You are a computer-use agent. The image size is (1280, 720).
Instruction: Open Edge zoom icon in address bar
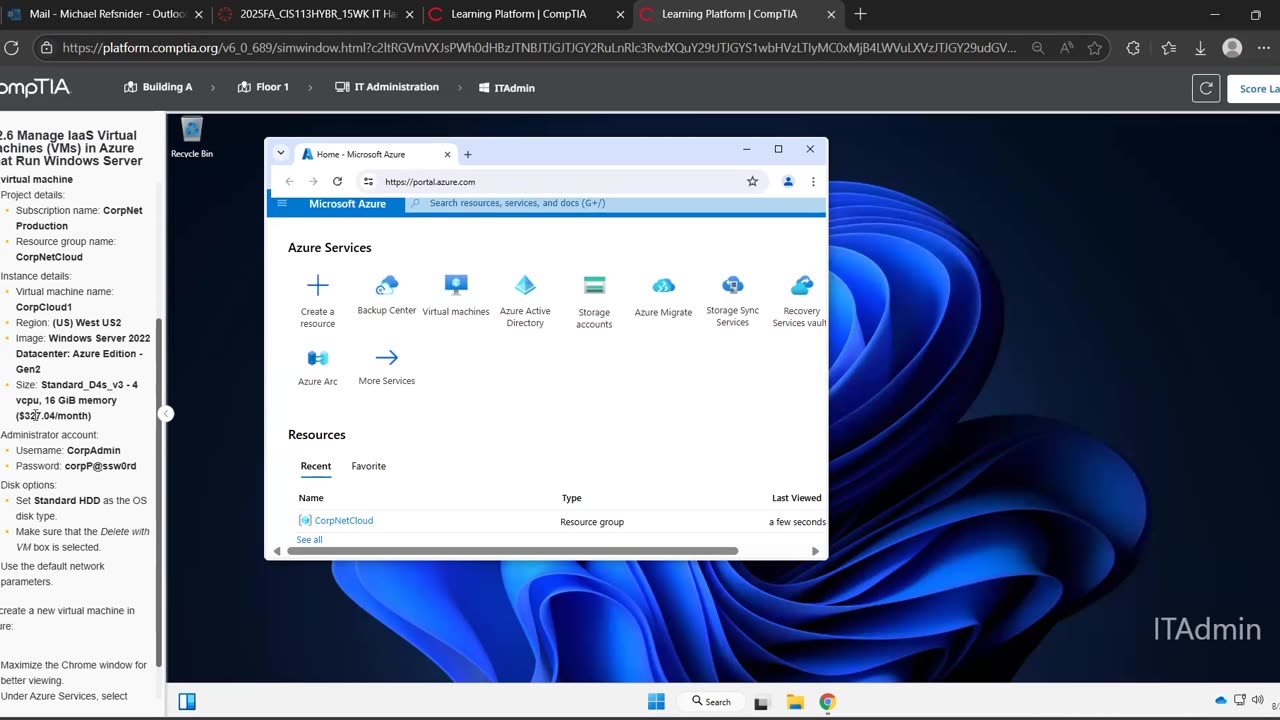[1038, 48]
